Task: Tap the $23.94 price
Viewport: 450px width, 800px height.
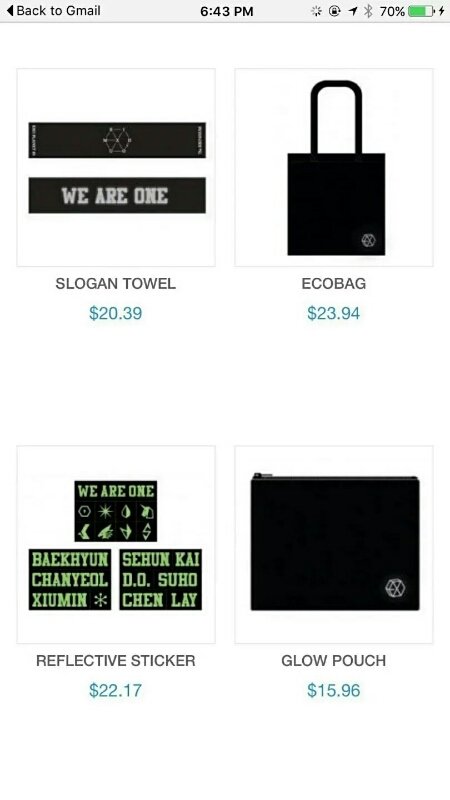Action: coord(334,313)
